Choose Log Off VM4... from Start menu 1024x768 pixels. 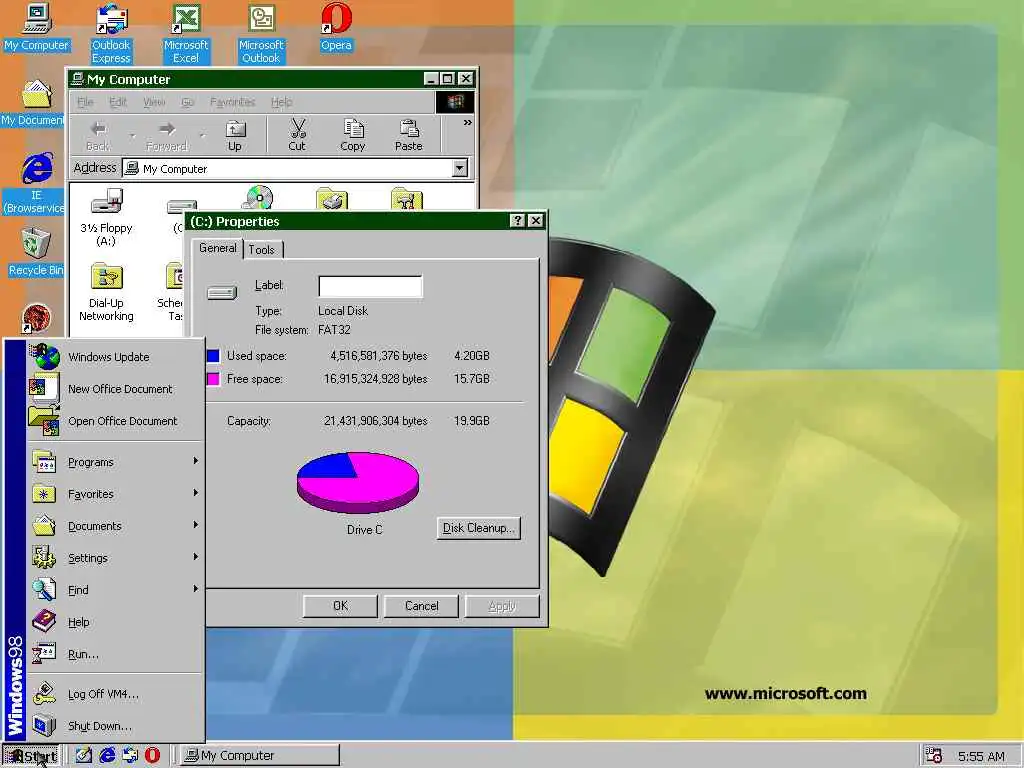tap(116, 694)
